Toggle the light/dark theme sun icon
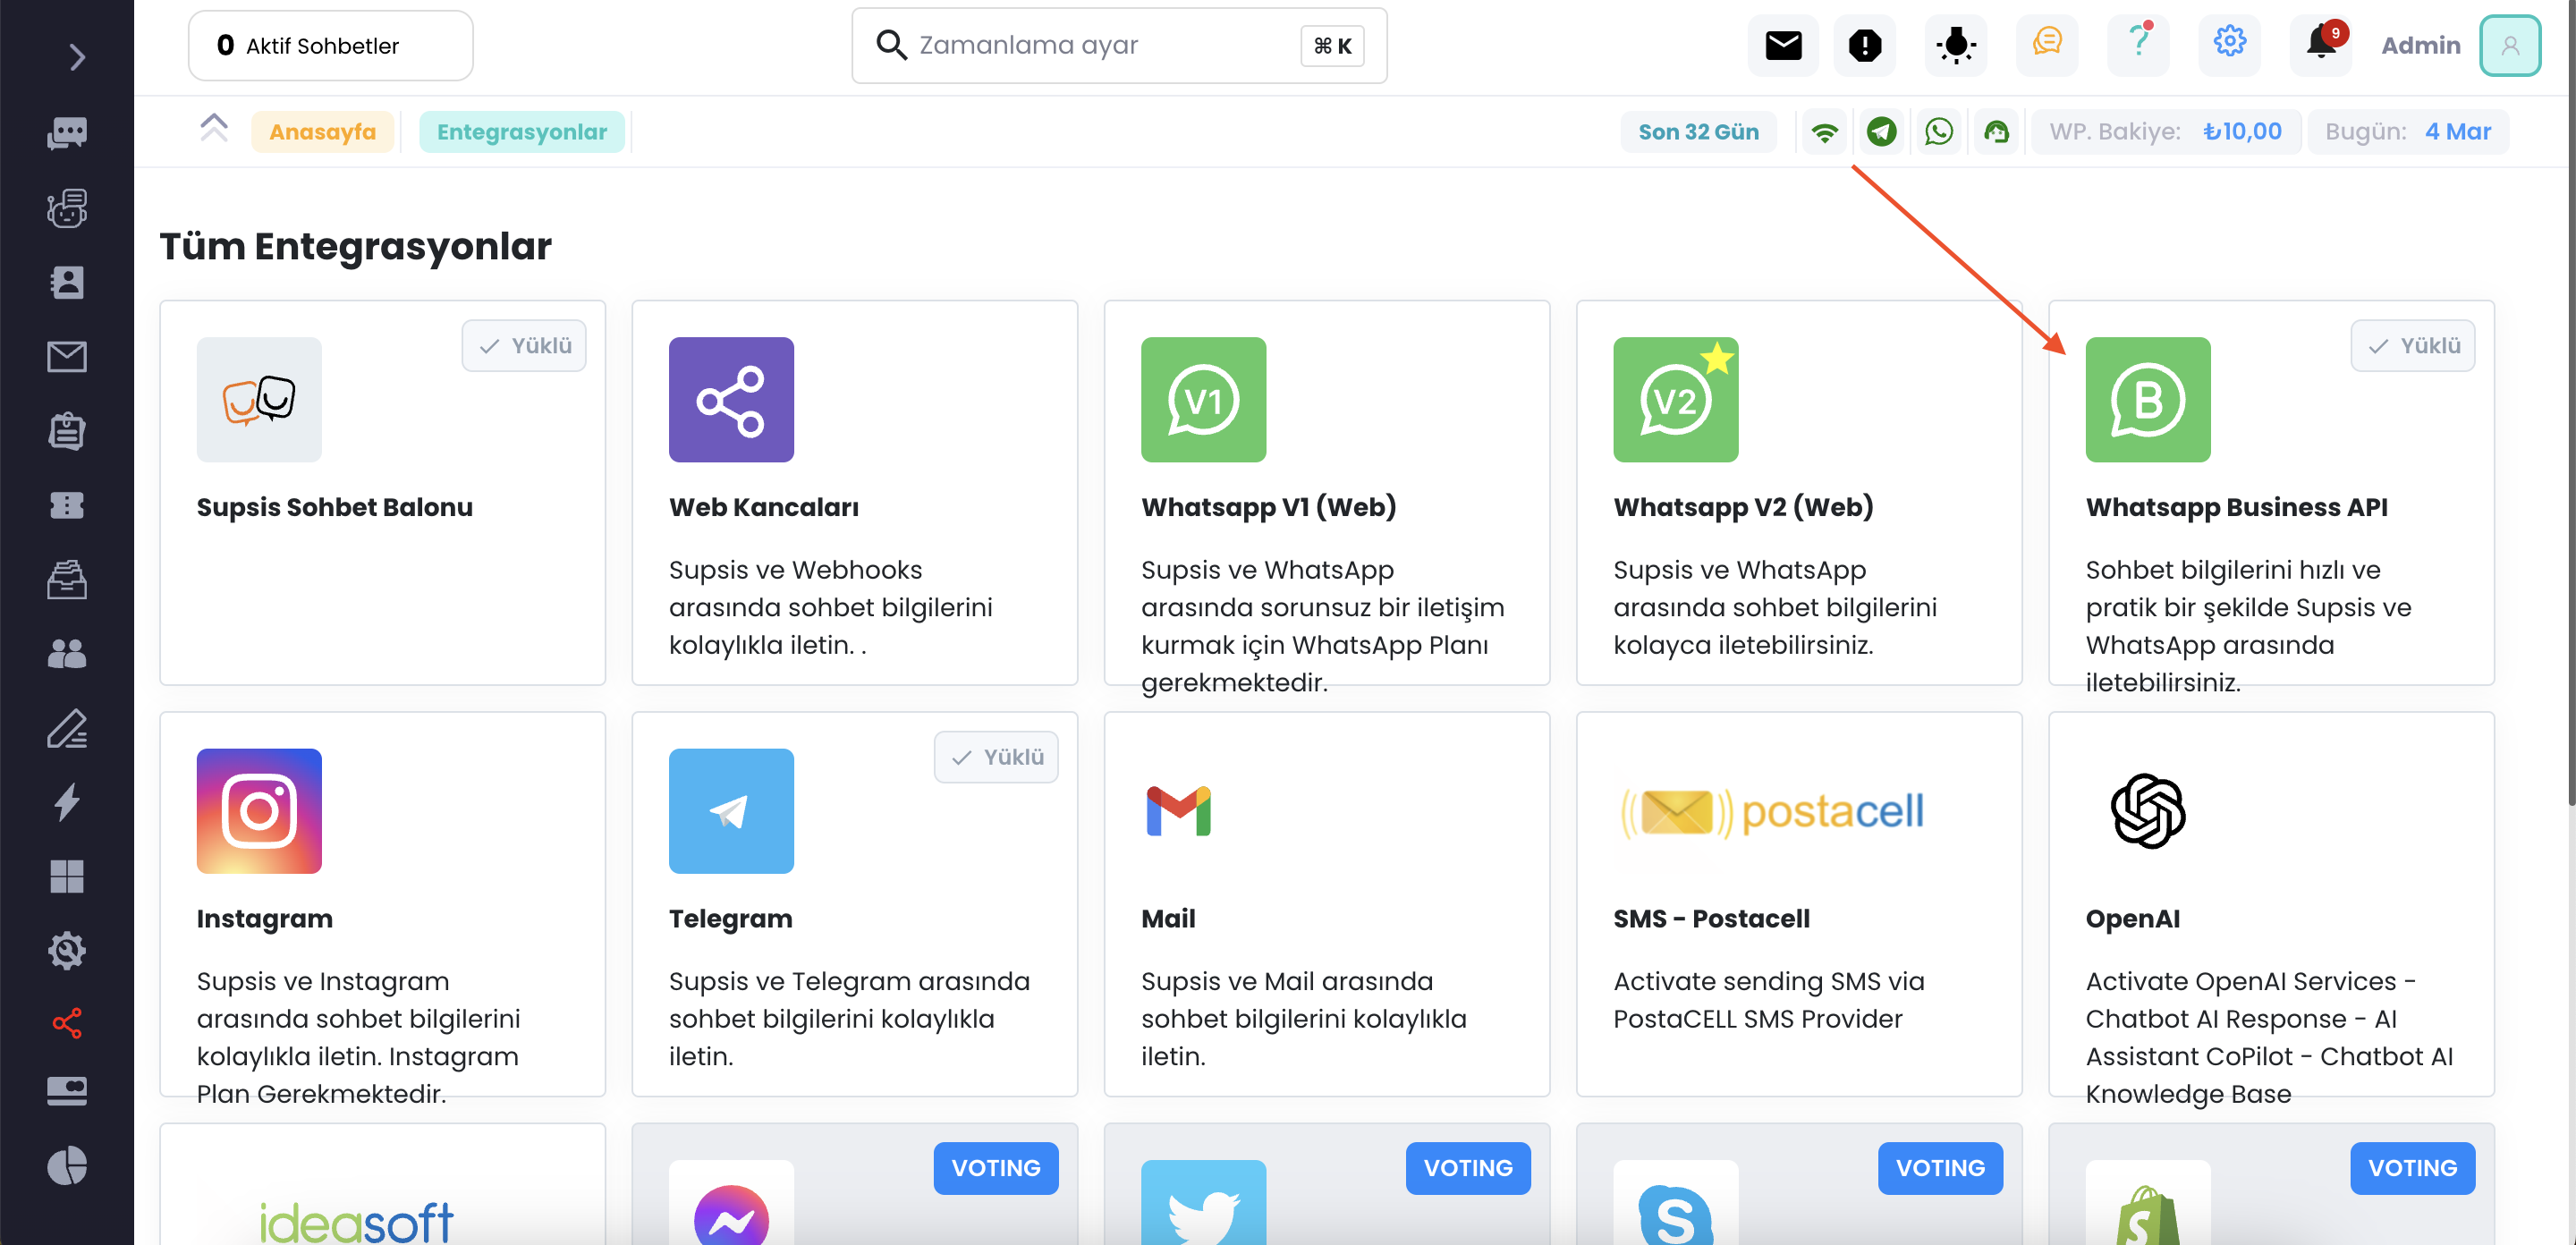The image size is (2576, 1245). pyautogui.click(x=1955, y=46)
